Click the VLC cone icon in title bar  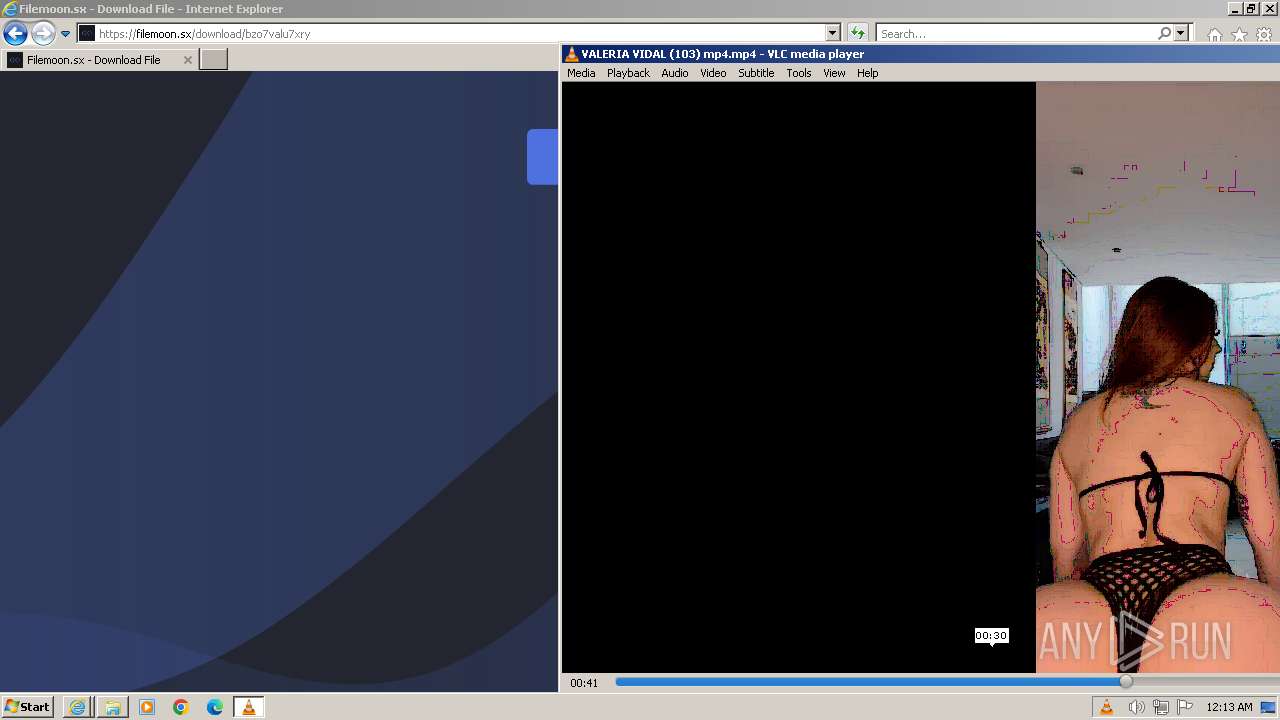(x=571, y=54)
